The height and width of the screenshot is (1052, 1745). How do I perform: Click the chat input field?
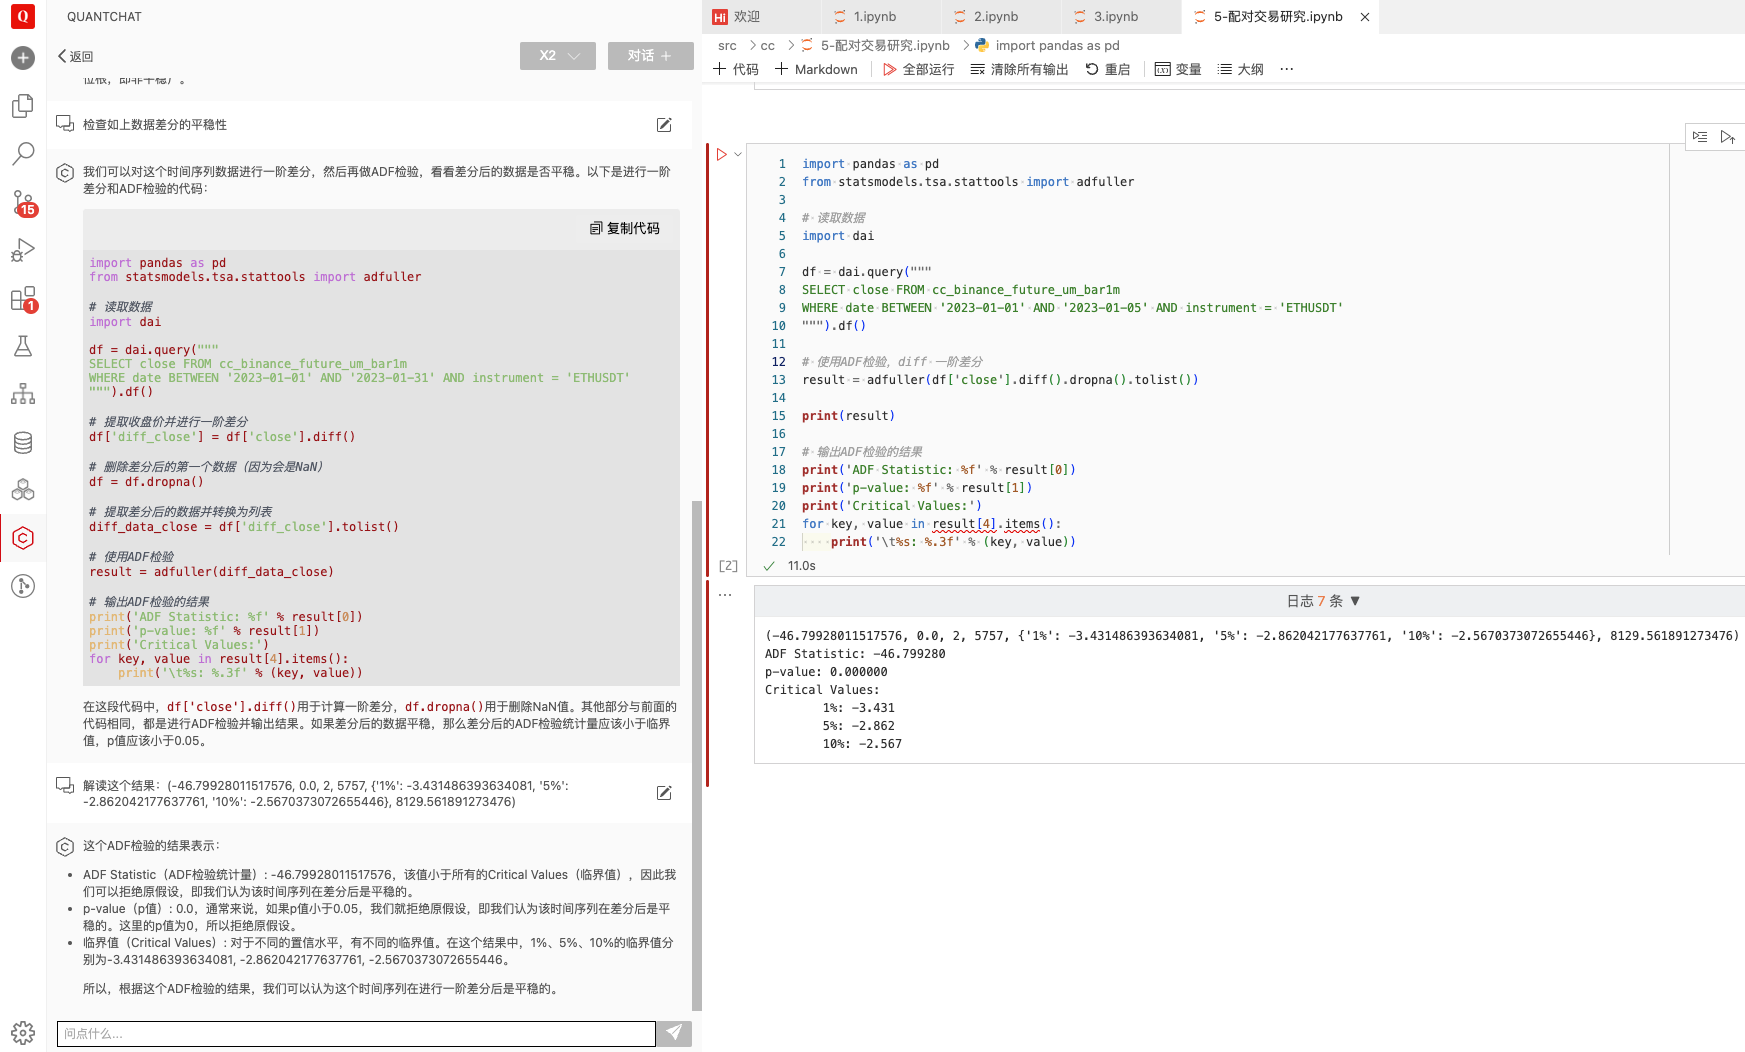355,1033
